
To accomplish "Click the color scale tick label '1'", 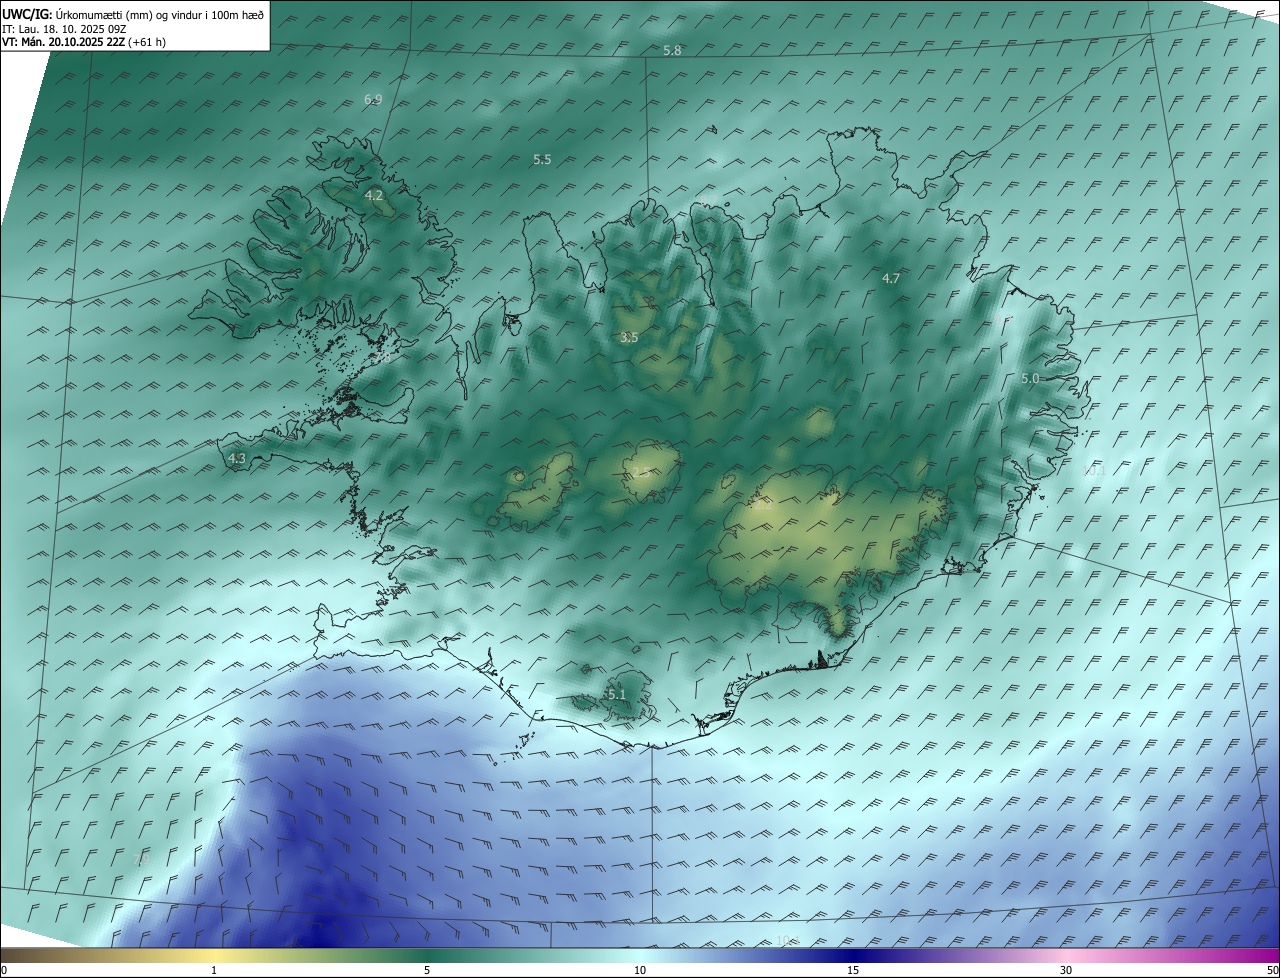I will pos(214,970).
